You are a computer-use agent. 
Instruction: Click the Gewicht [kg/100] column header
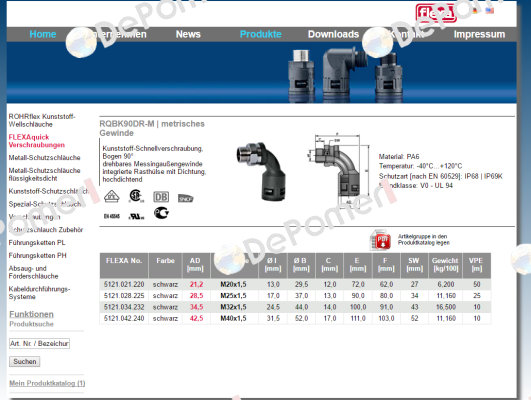[445, 265]
